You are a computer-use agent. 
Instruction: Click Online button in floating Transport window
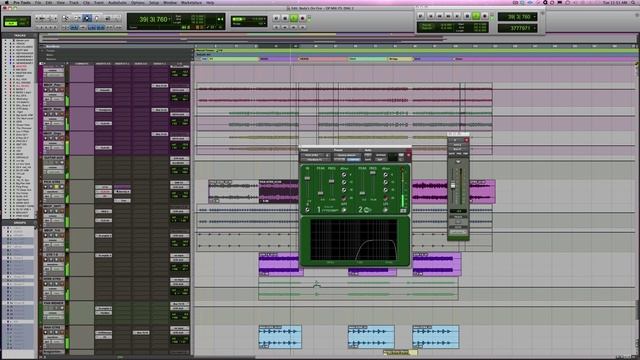pos(421,16)
